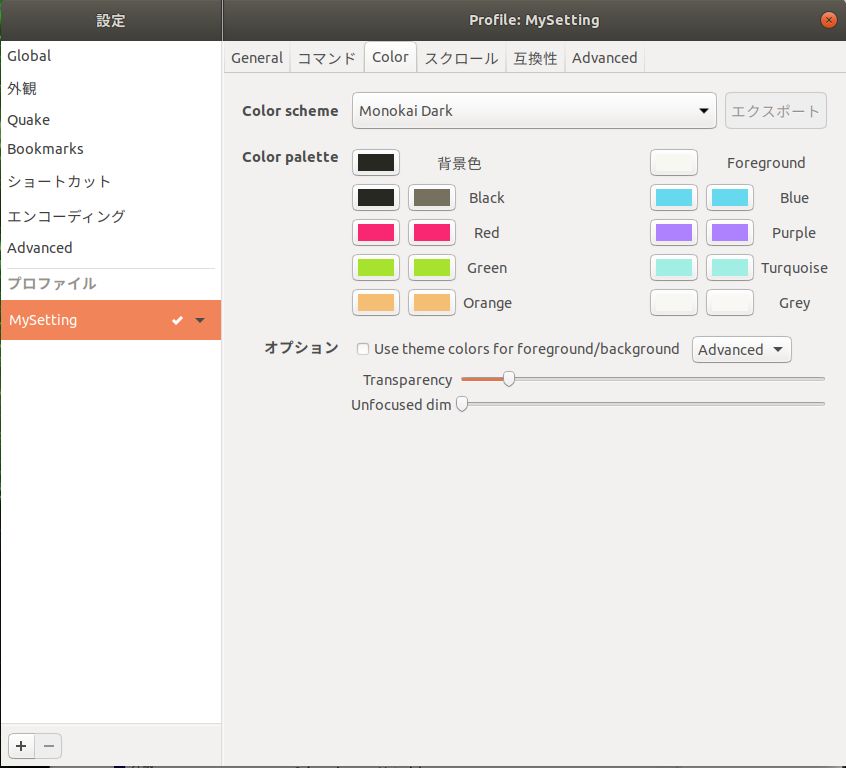Screen dimensions: 846x768
Task: Click the Unfocused dim slider handle
Action: coord(461,404)
